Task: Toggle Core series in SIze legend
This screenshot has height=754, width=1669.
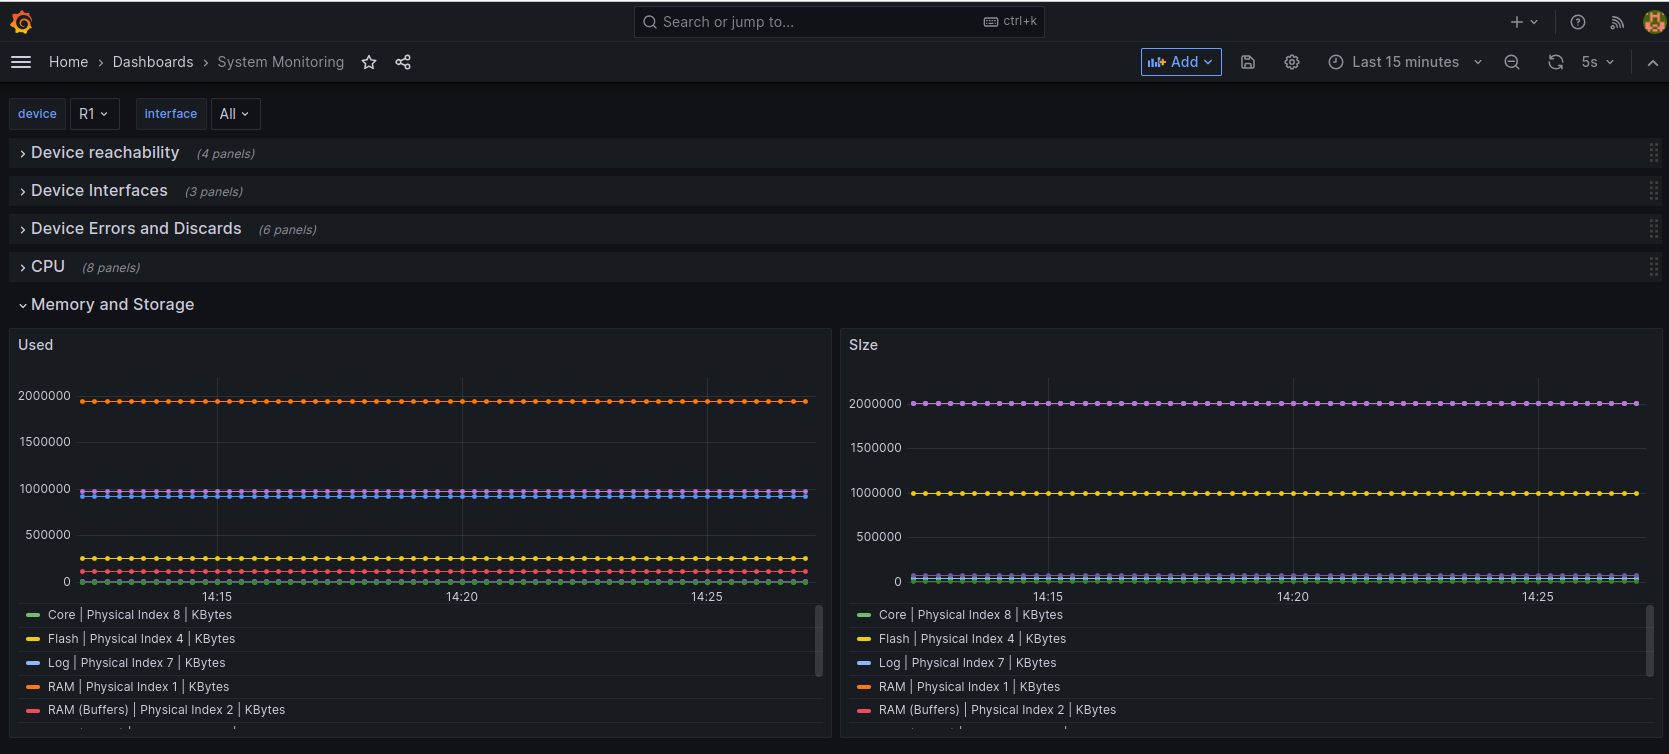Action: [971, 615]
